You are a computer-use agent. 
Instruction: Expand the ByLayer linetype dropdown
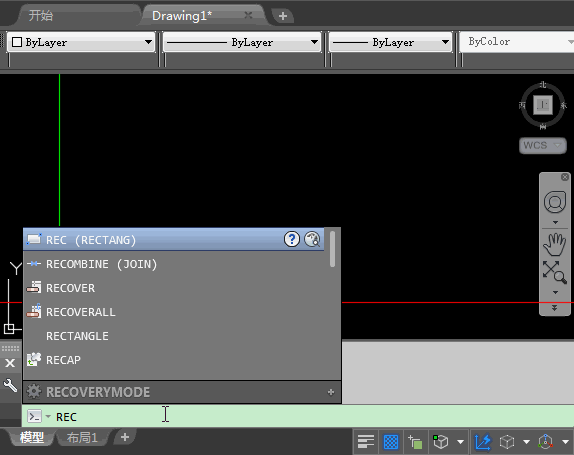click(x=242, y=42)
